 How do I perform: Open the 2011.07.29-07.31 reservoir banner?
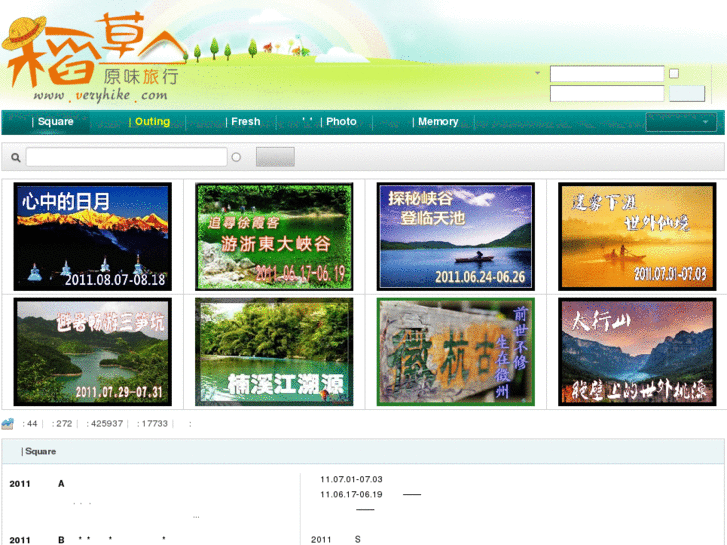tap(93, 352)
